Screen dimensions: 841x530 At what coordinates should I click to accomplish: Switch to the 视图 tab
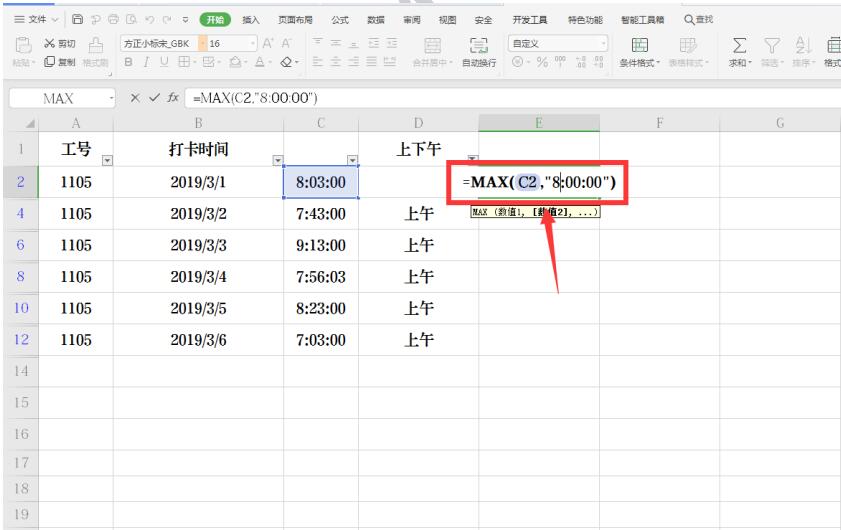point(447,20)
